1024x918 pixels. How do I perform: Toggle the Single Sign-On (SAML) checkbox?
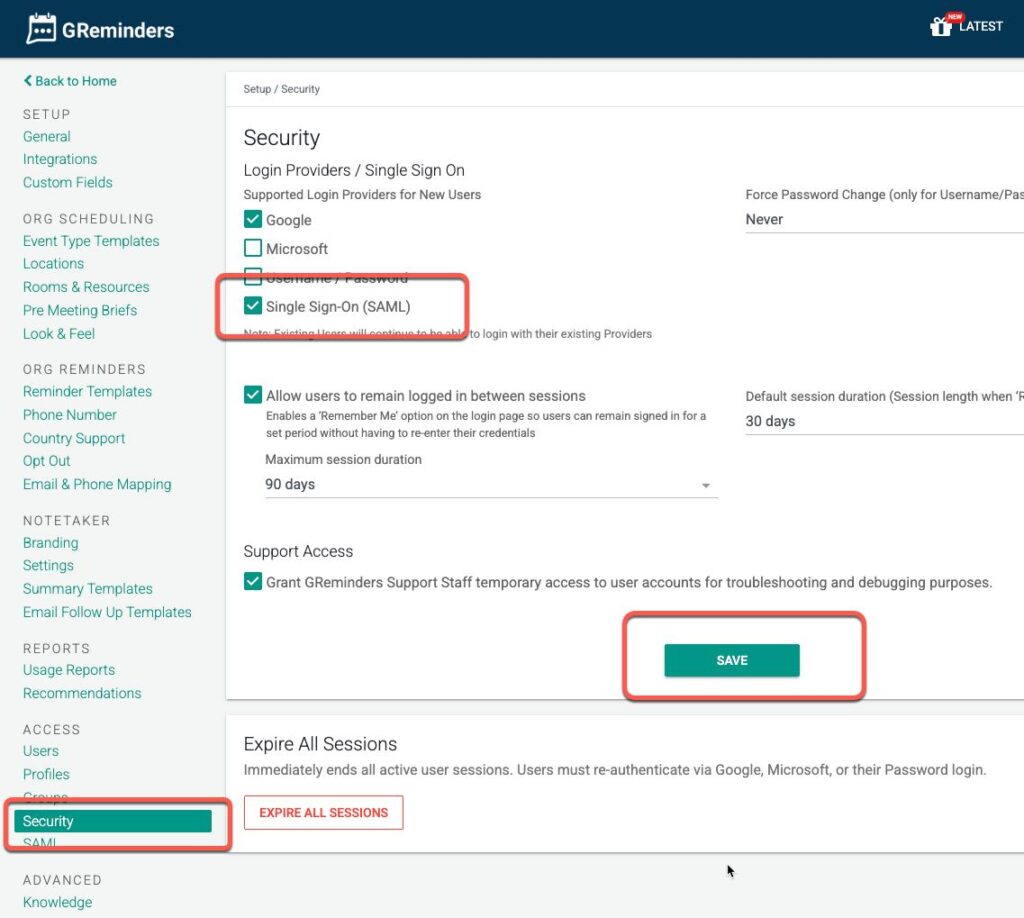(253, 306)
